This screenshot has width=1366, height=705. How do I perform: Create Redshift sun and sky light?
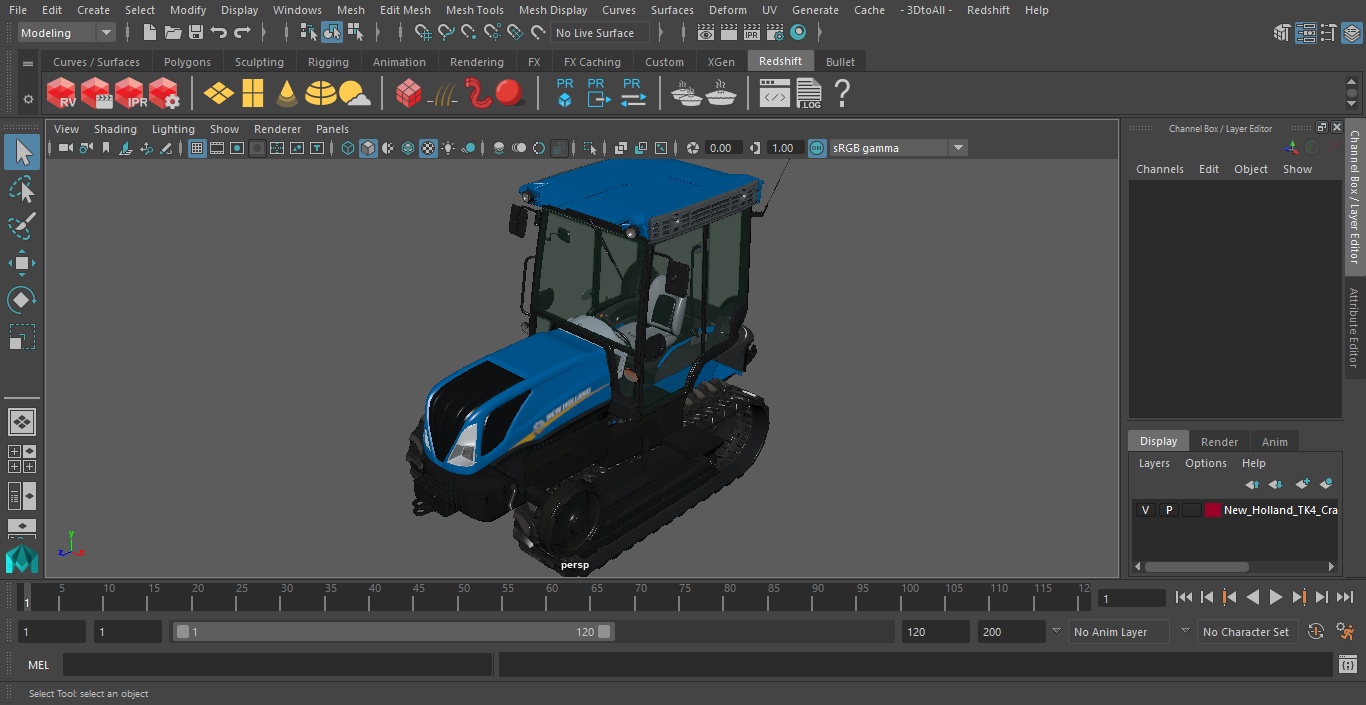(355, 94)
